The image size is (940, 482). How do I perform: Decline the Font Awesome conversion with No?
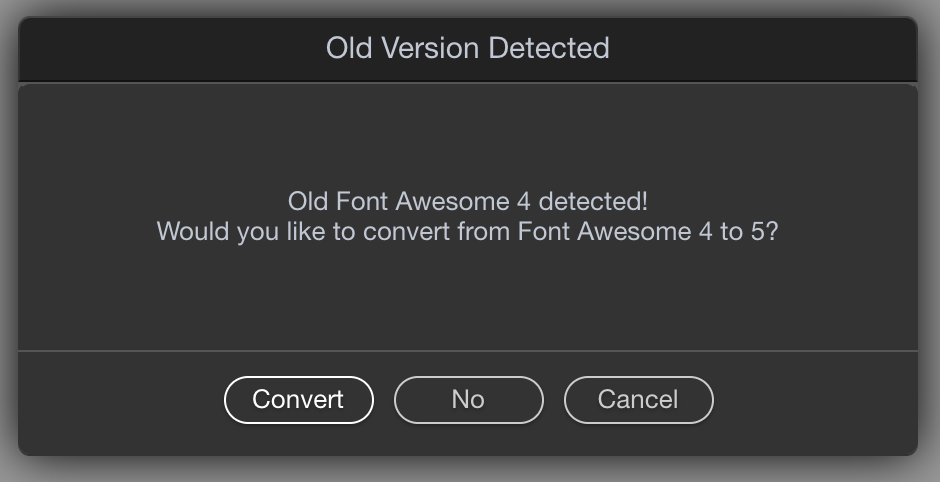click(468, 400)
